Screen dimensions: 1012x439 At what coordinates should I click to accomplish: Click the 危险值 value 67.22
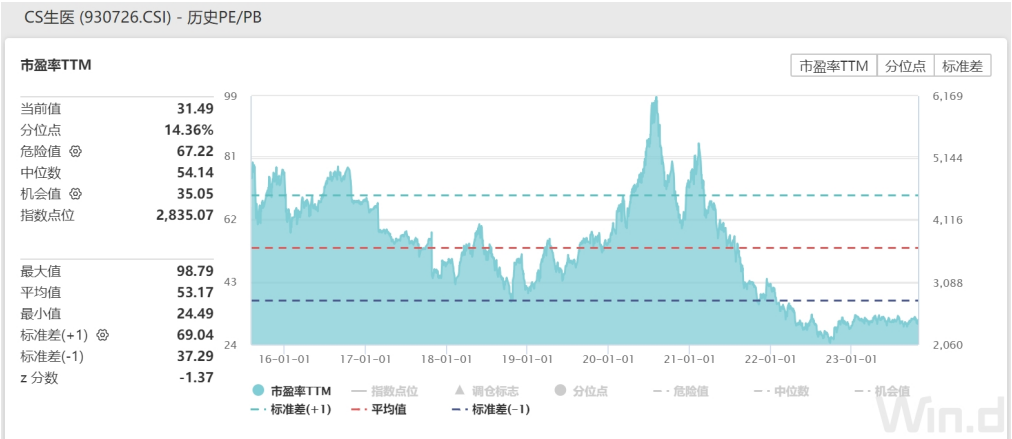click(x=196, y=152)
